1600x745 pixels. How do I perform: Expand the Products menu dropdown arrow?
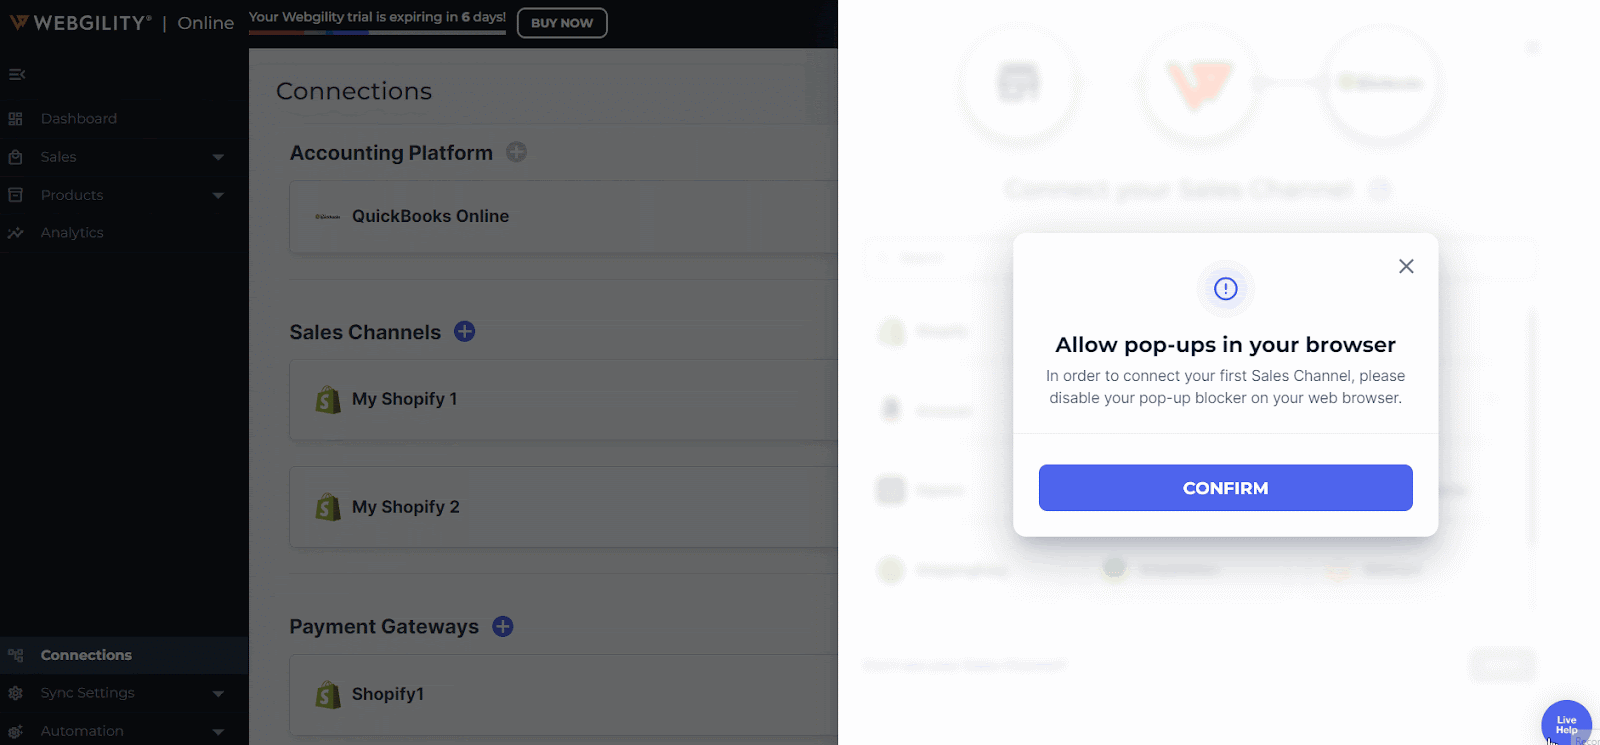tap(218, 195)
